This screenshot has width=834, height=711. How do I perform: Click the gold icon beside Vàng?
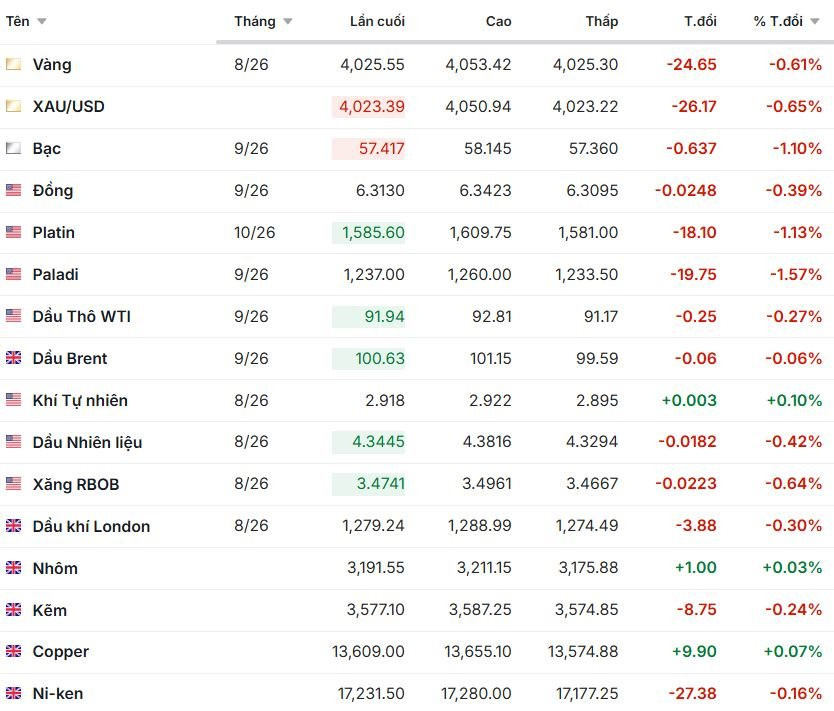(13, 65)
